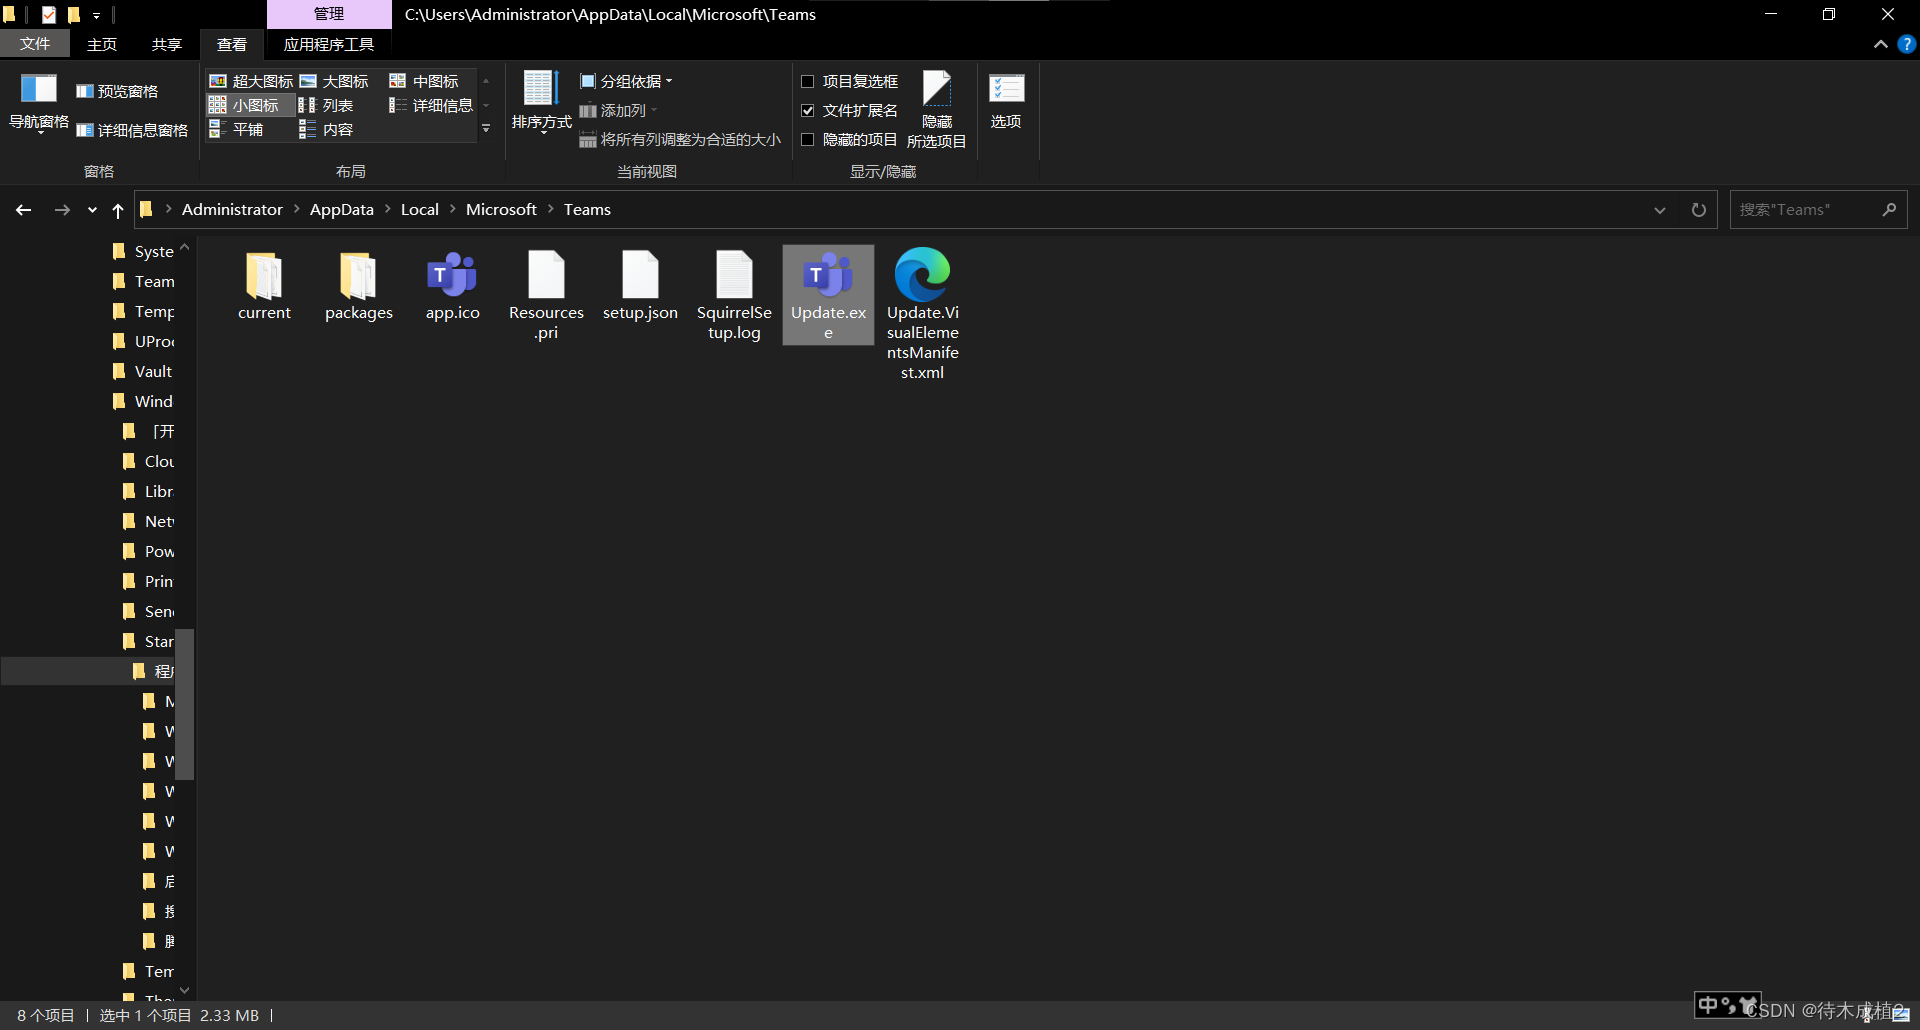Open the sort by menu

pyautogui.click(x=541, y=103)
